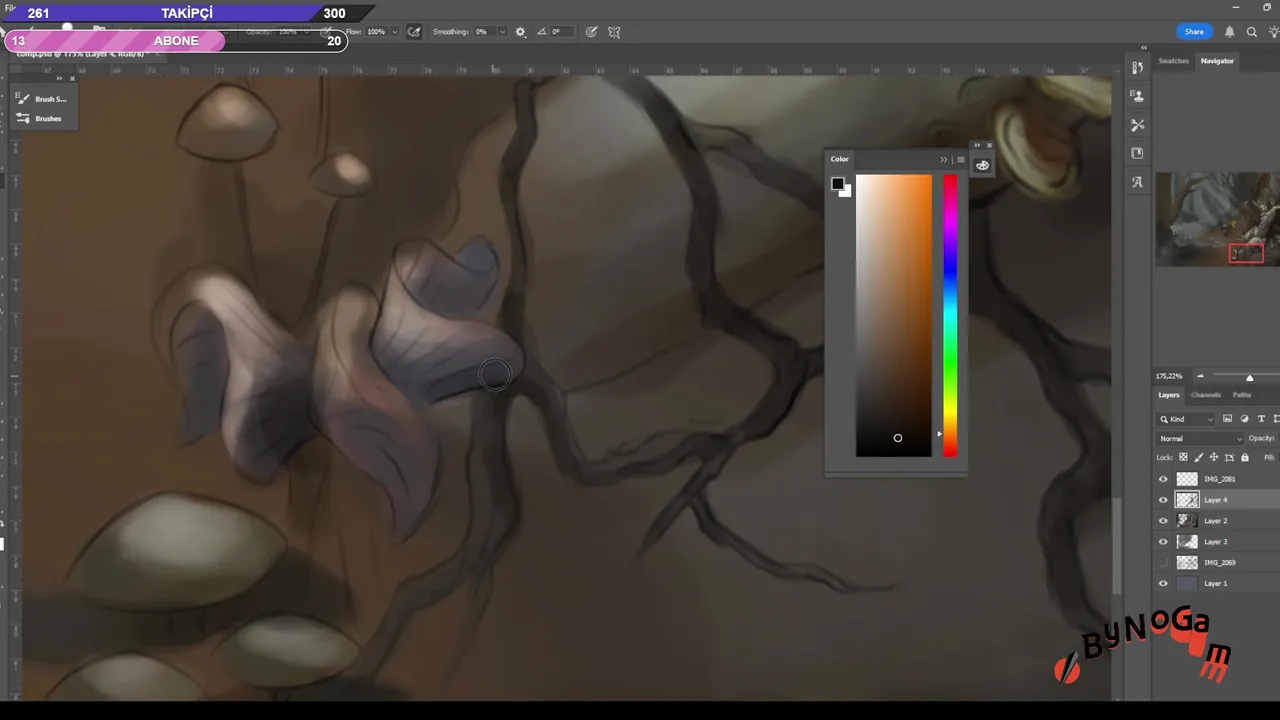Open the Smoothing percentage dropdown arrow
Viewport: 1280px width, 720px height.
[x=501, y=32]
